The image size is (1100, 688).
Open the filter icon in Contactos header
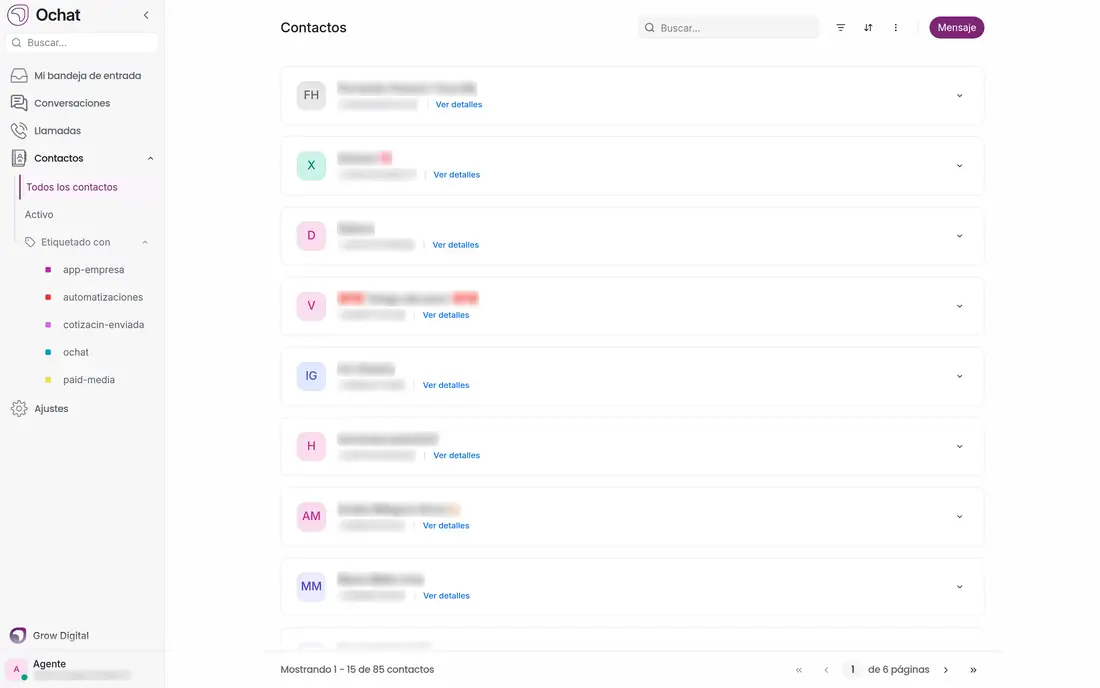[840, 27]
